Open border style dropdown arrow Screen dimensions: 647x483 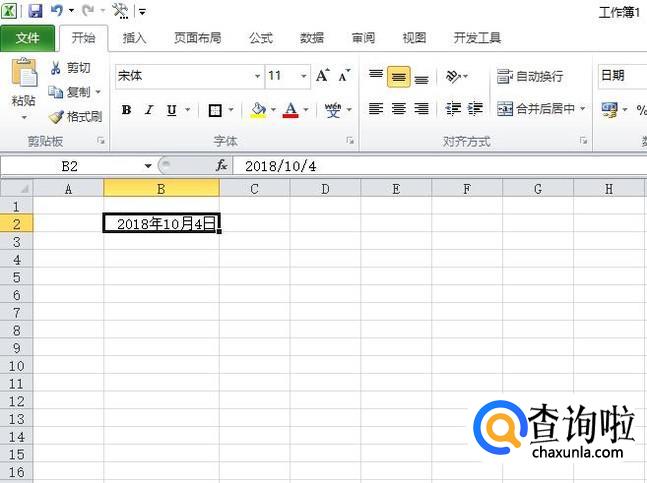click(231, 110)
